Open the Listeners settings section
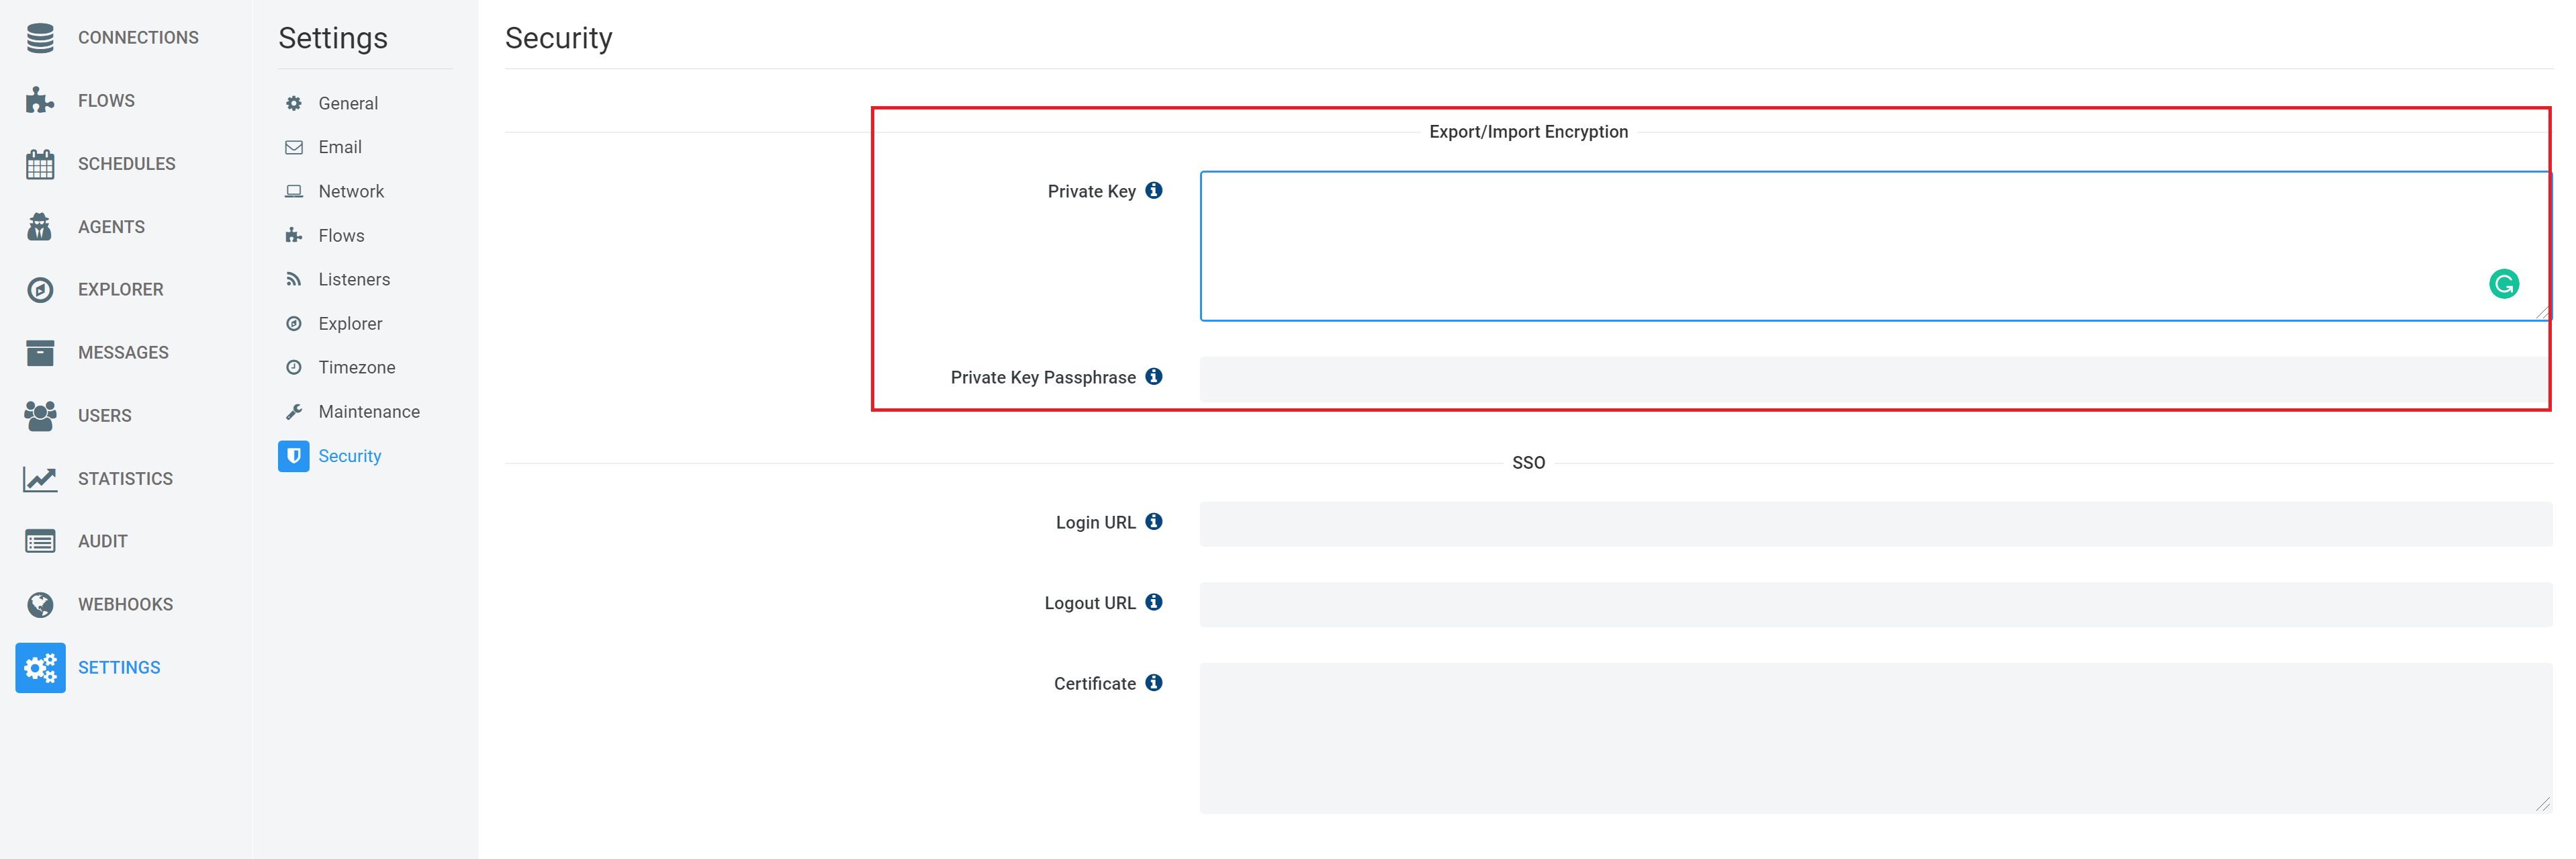Screen dimensions: 2576x859 tap(354, 280)
